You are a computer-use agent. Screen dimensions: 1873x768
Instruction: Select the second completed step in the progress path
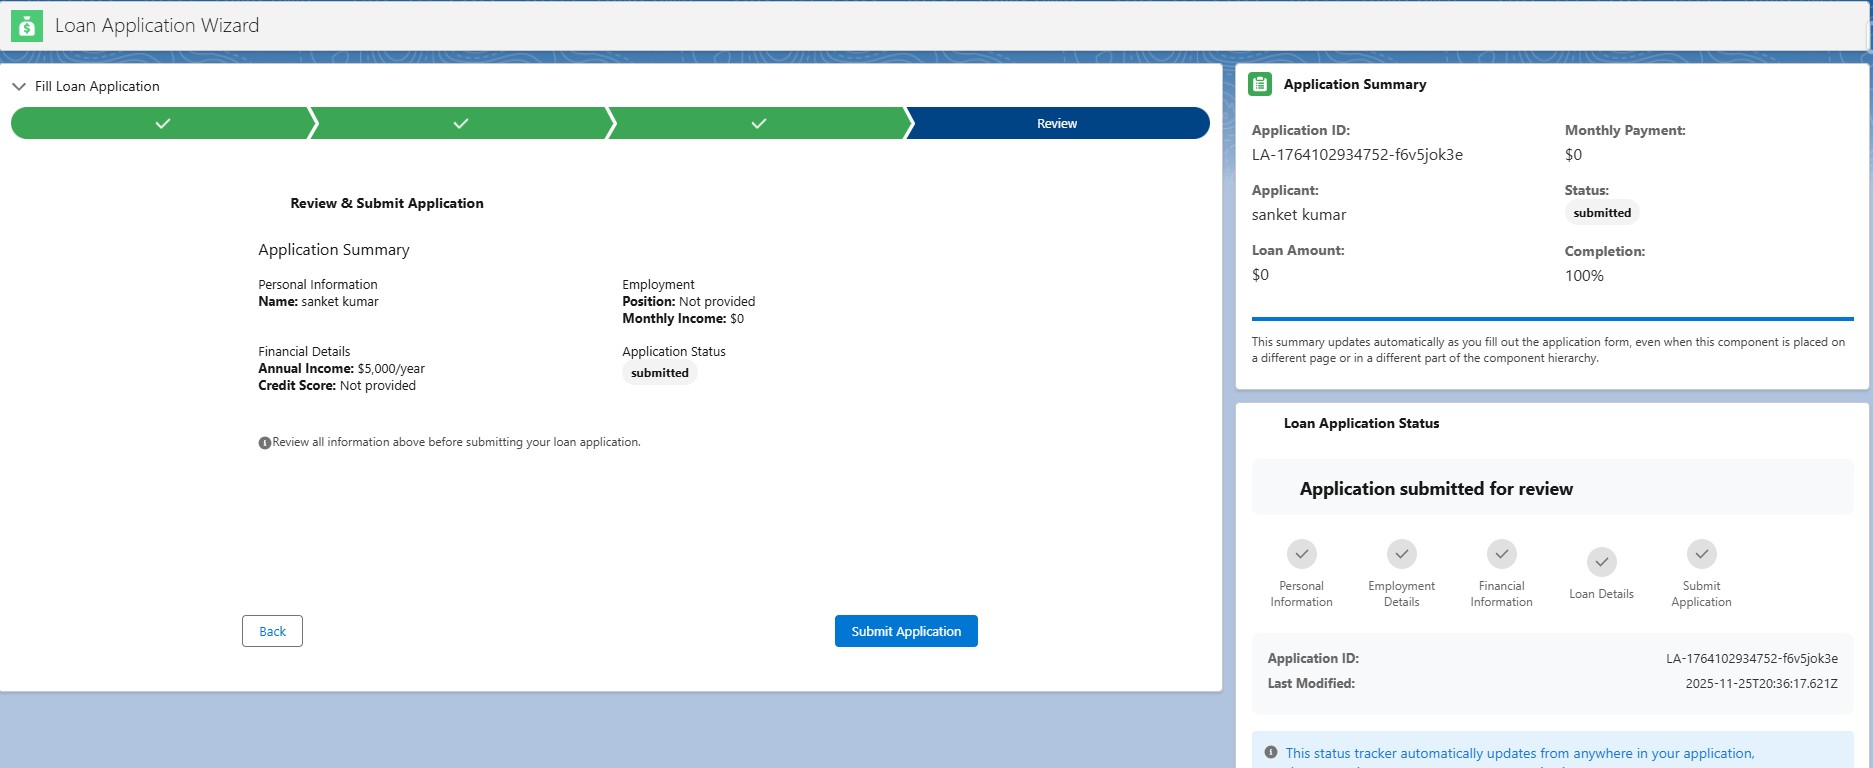[x=460, y=123]
